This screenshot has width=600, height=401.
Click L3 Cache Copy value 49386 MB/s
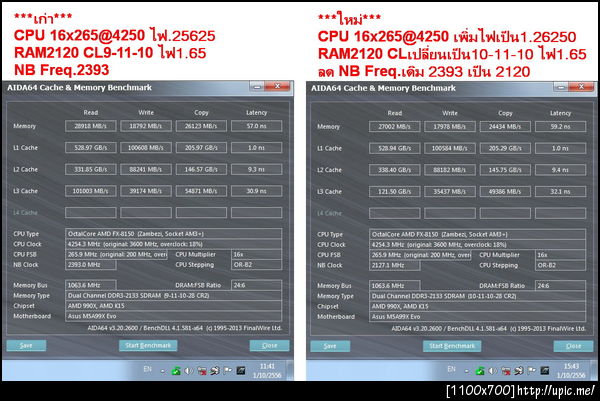pyautogui.click(x=505, y=192)
